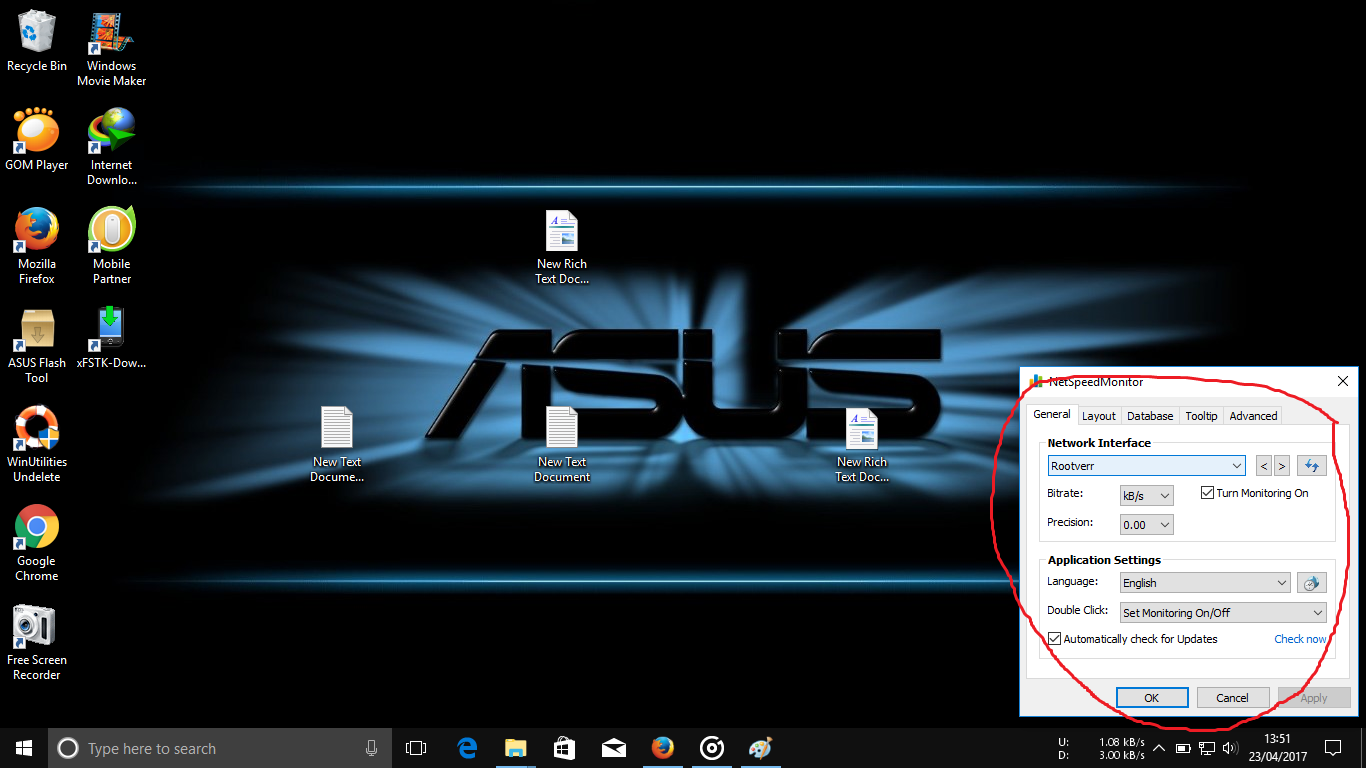Select Mobile Partner desktop shortcut
Viewport: 1366px width, 768px height.
click(112, 247)
